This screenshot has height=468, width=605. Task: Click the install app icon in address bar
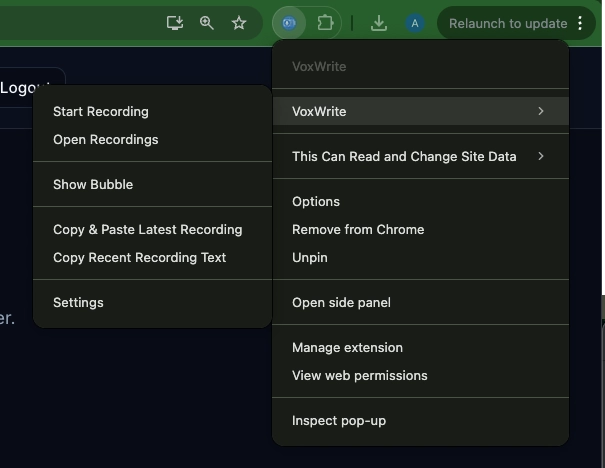(175, 23)
